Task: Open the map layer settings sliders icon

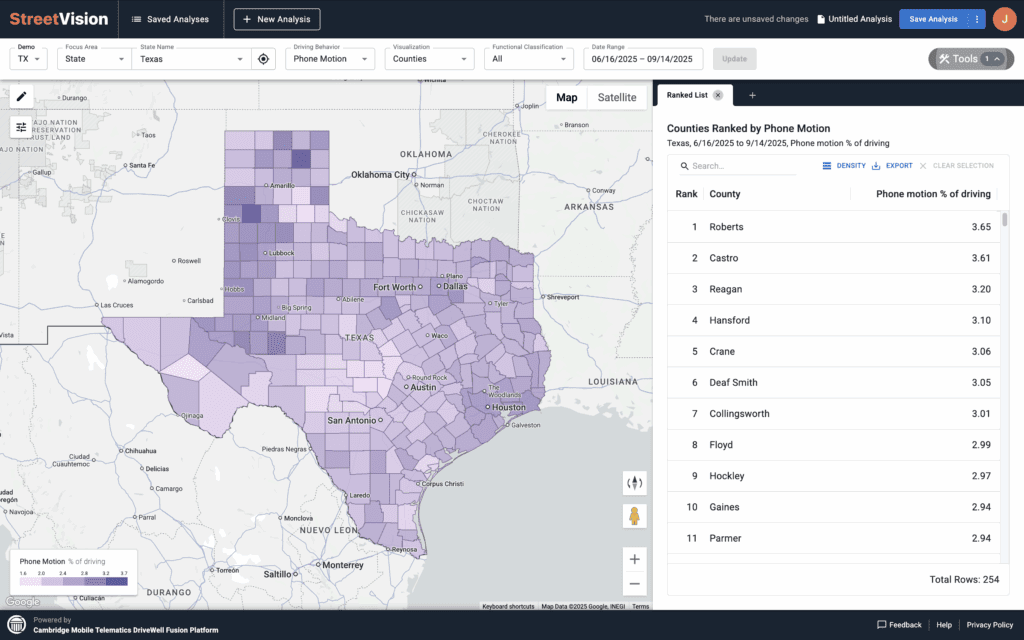Action: (x=21, y=127)
